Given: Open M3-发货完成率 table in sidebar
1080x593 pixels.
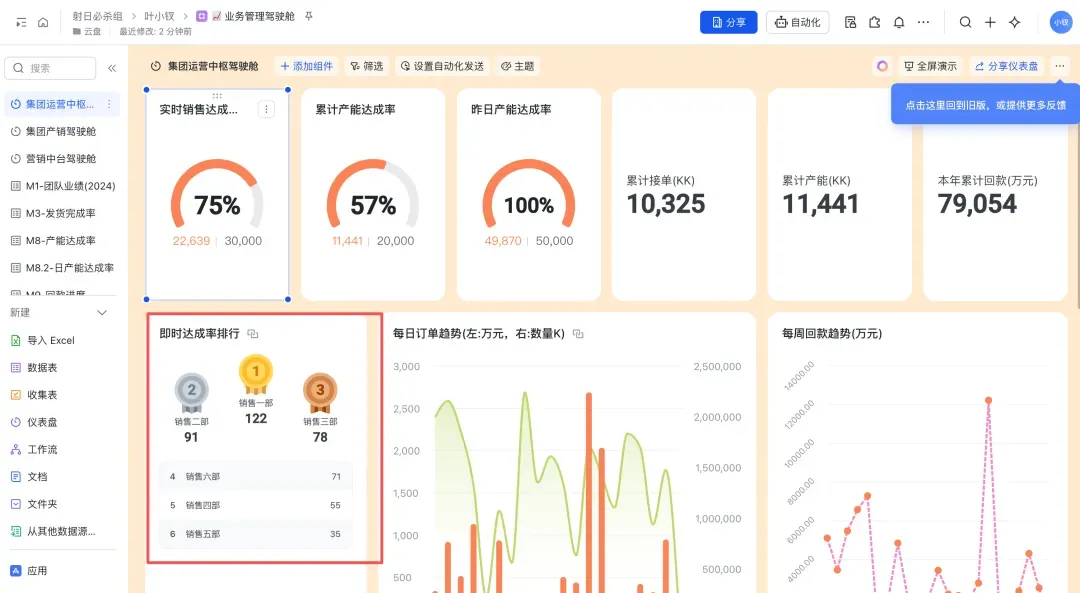Looking at the screenshot, I should tap(61, 213).
